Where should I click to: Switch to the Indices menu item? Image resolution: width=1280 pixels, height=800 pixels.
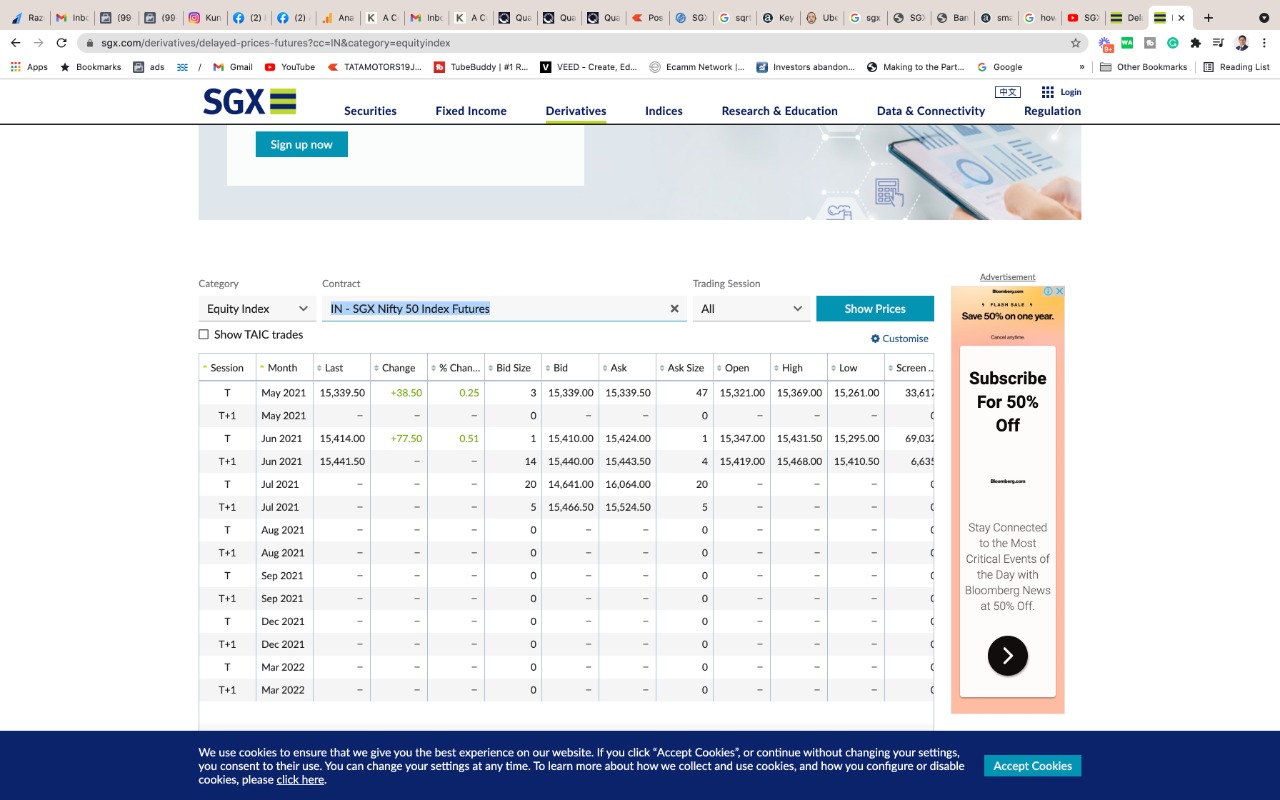tap(663, 111)
